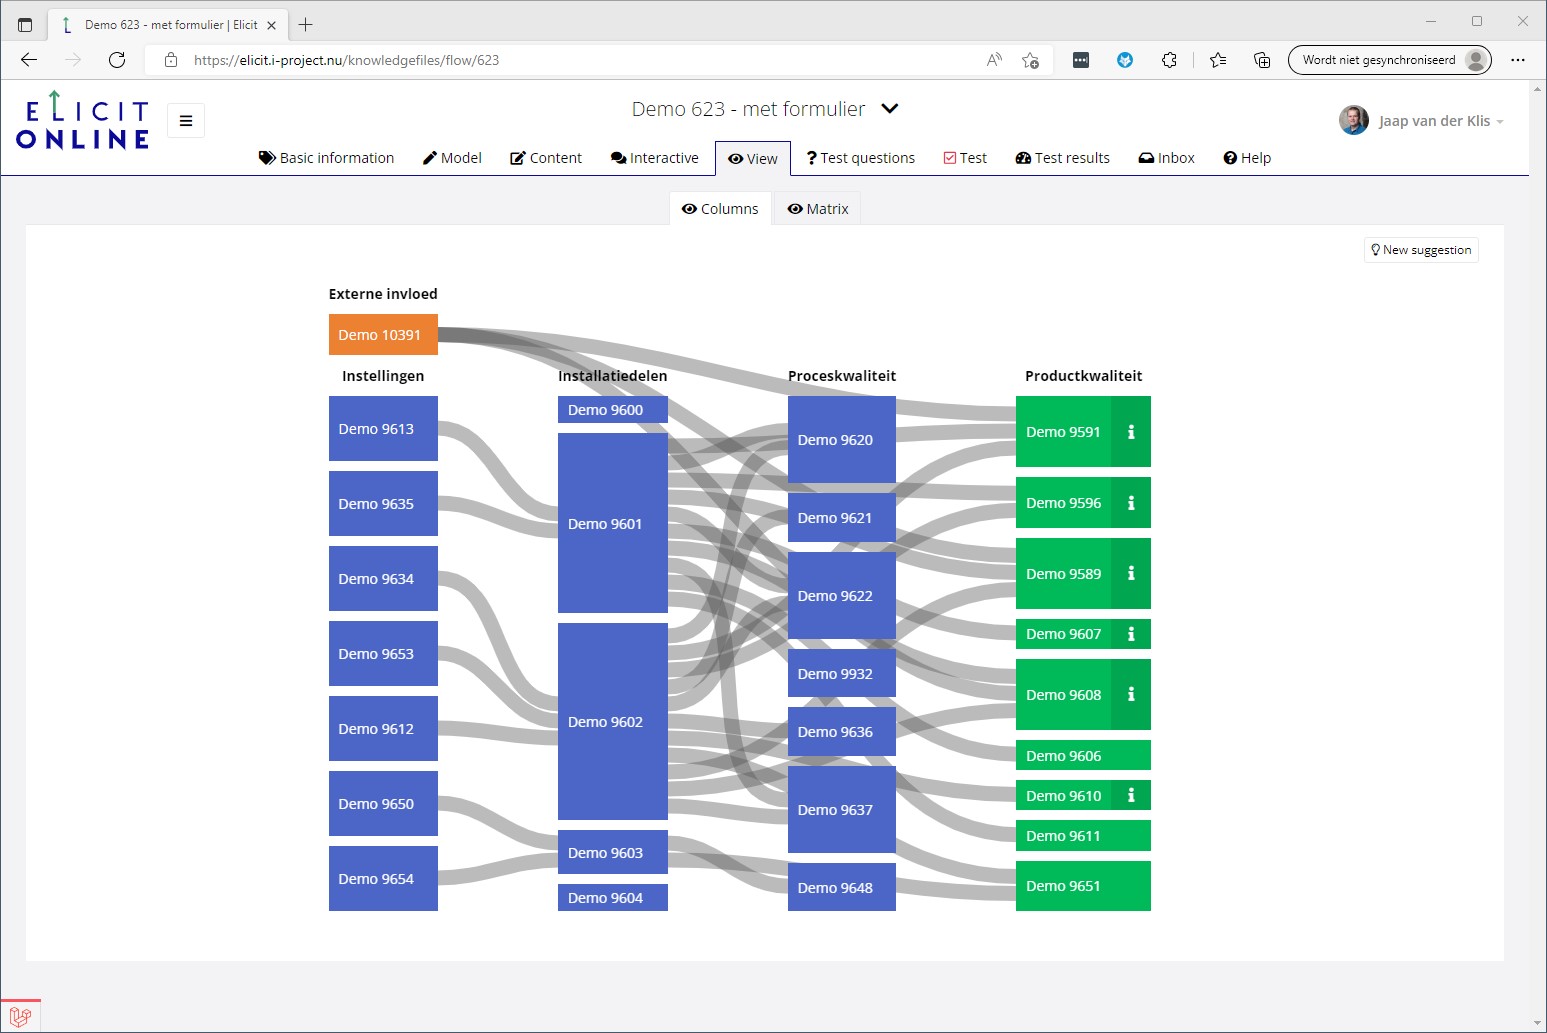Open info icon beside Demo 9608
The image size is (1547, 1033).
coord(1131,694)
